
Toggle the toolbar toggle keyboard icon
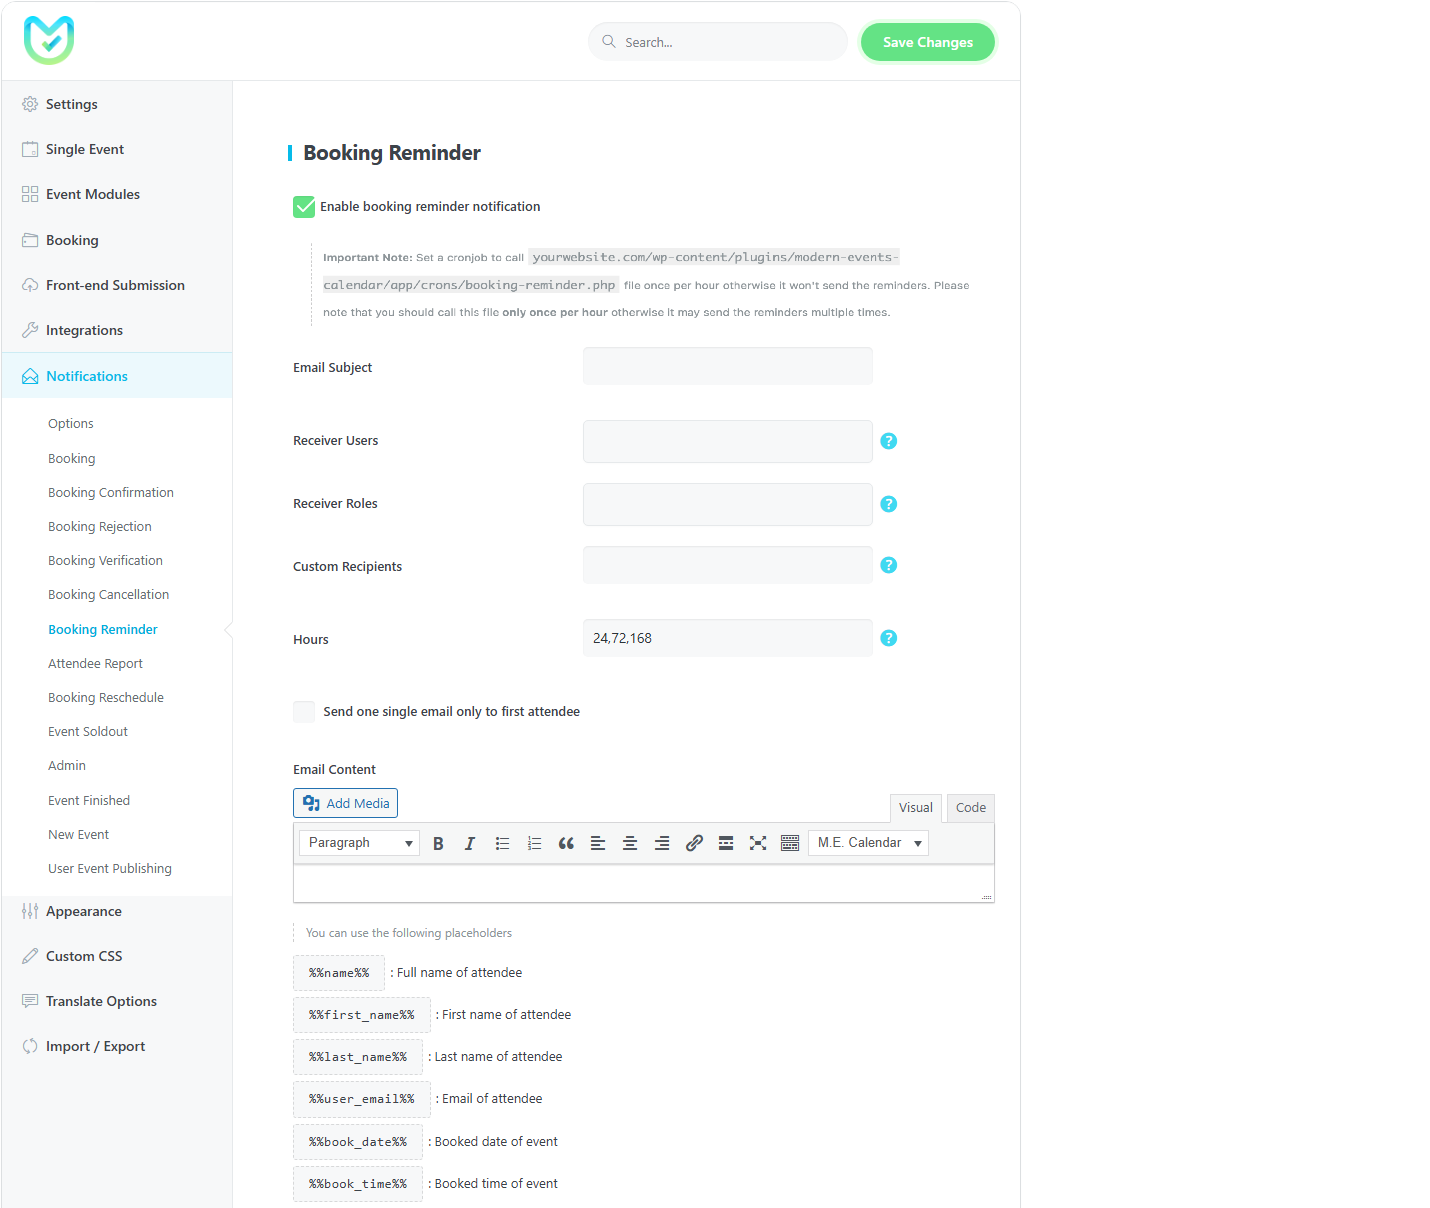coord(790,843)
